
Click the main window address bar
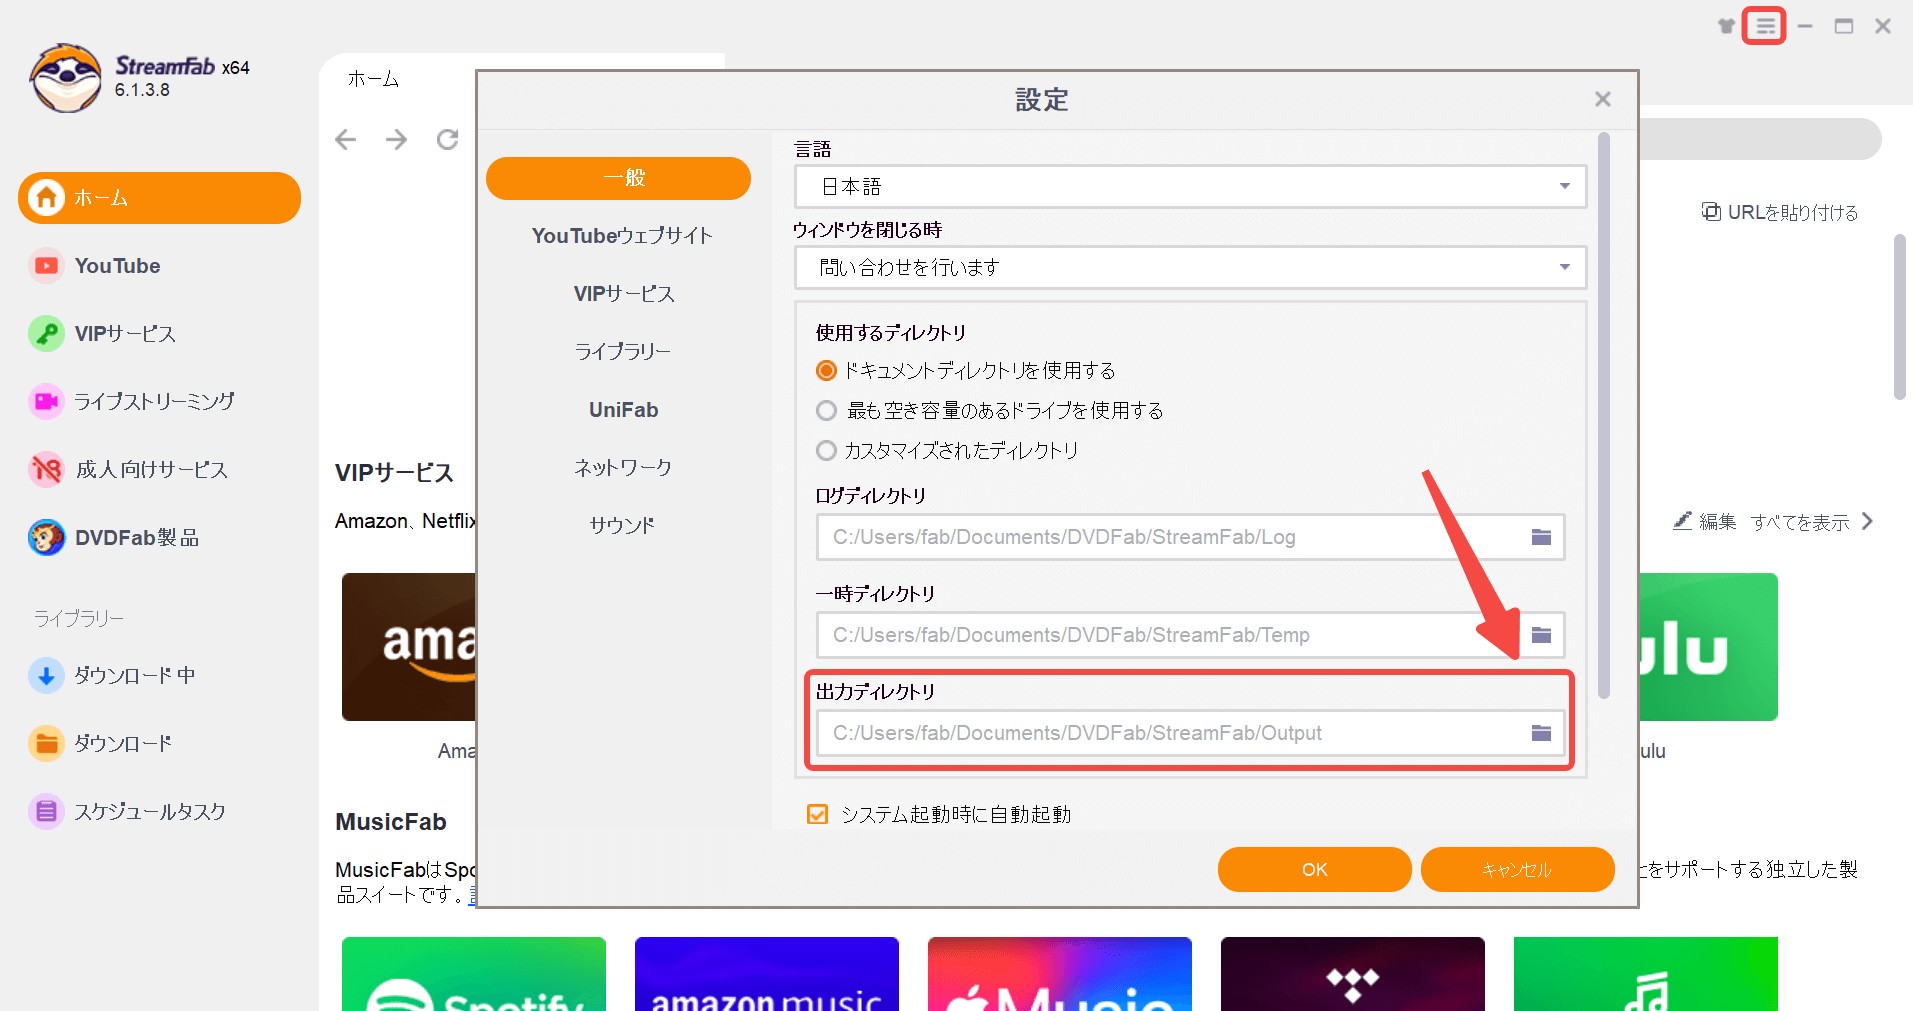tap(1760, 139)
